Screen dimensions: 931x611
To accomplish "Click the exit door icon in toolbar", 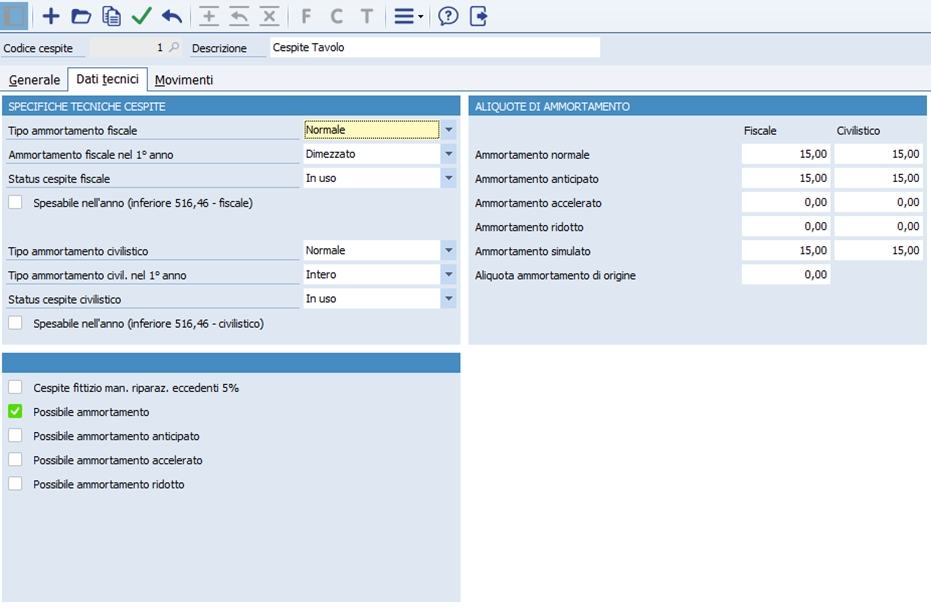I will pyautogui.click(x=478, y=16).
